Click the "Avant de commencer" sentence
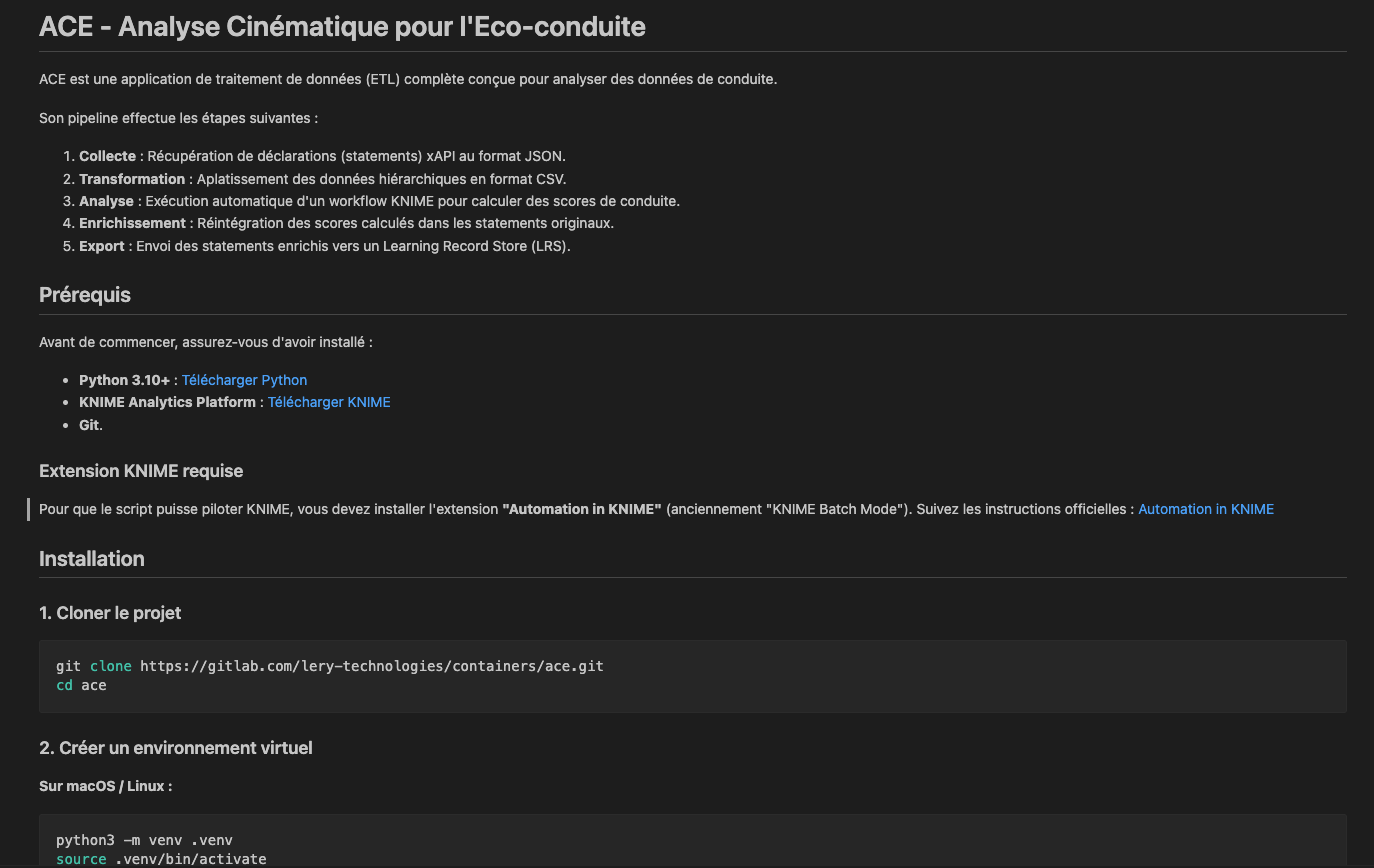1374x868 pixels. coord(206,342)
